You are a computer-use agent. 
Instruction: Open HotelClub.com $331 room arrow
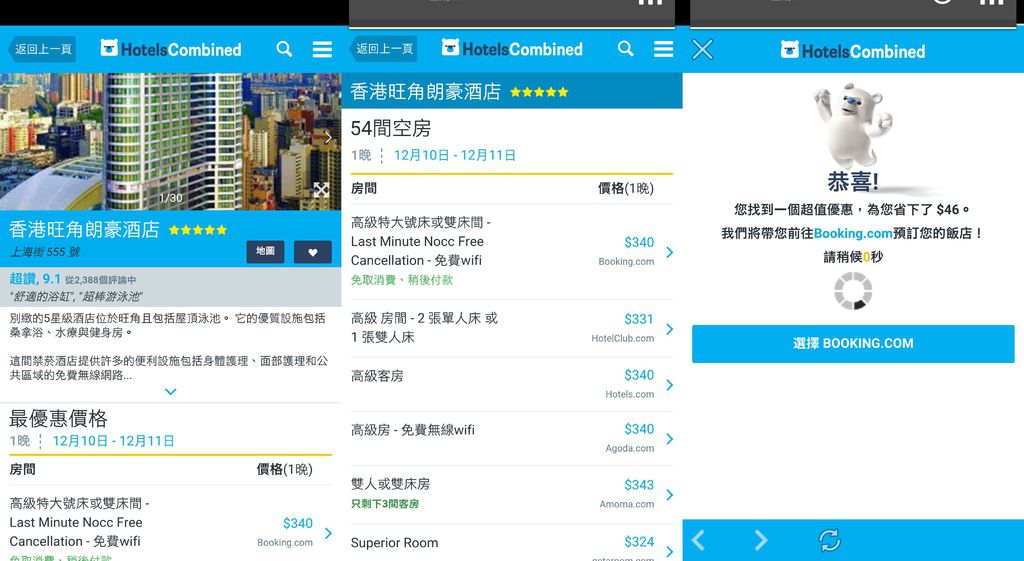[669, 329]
